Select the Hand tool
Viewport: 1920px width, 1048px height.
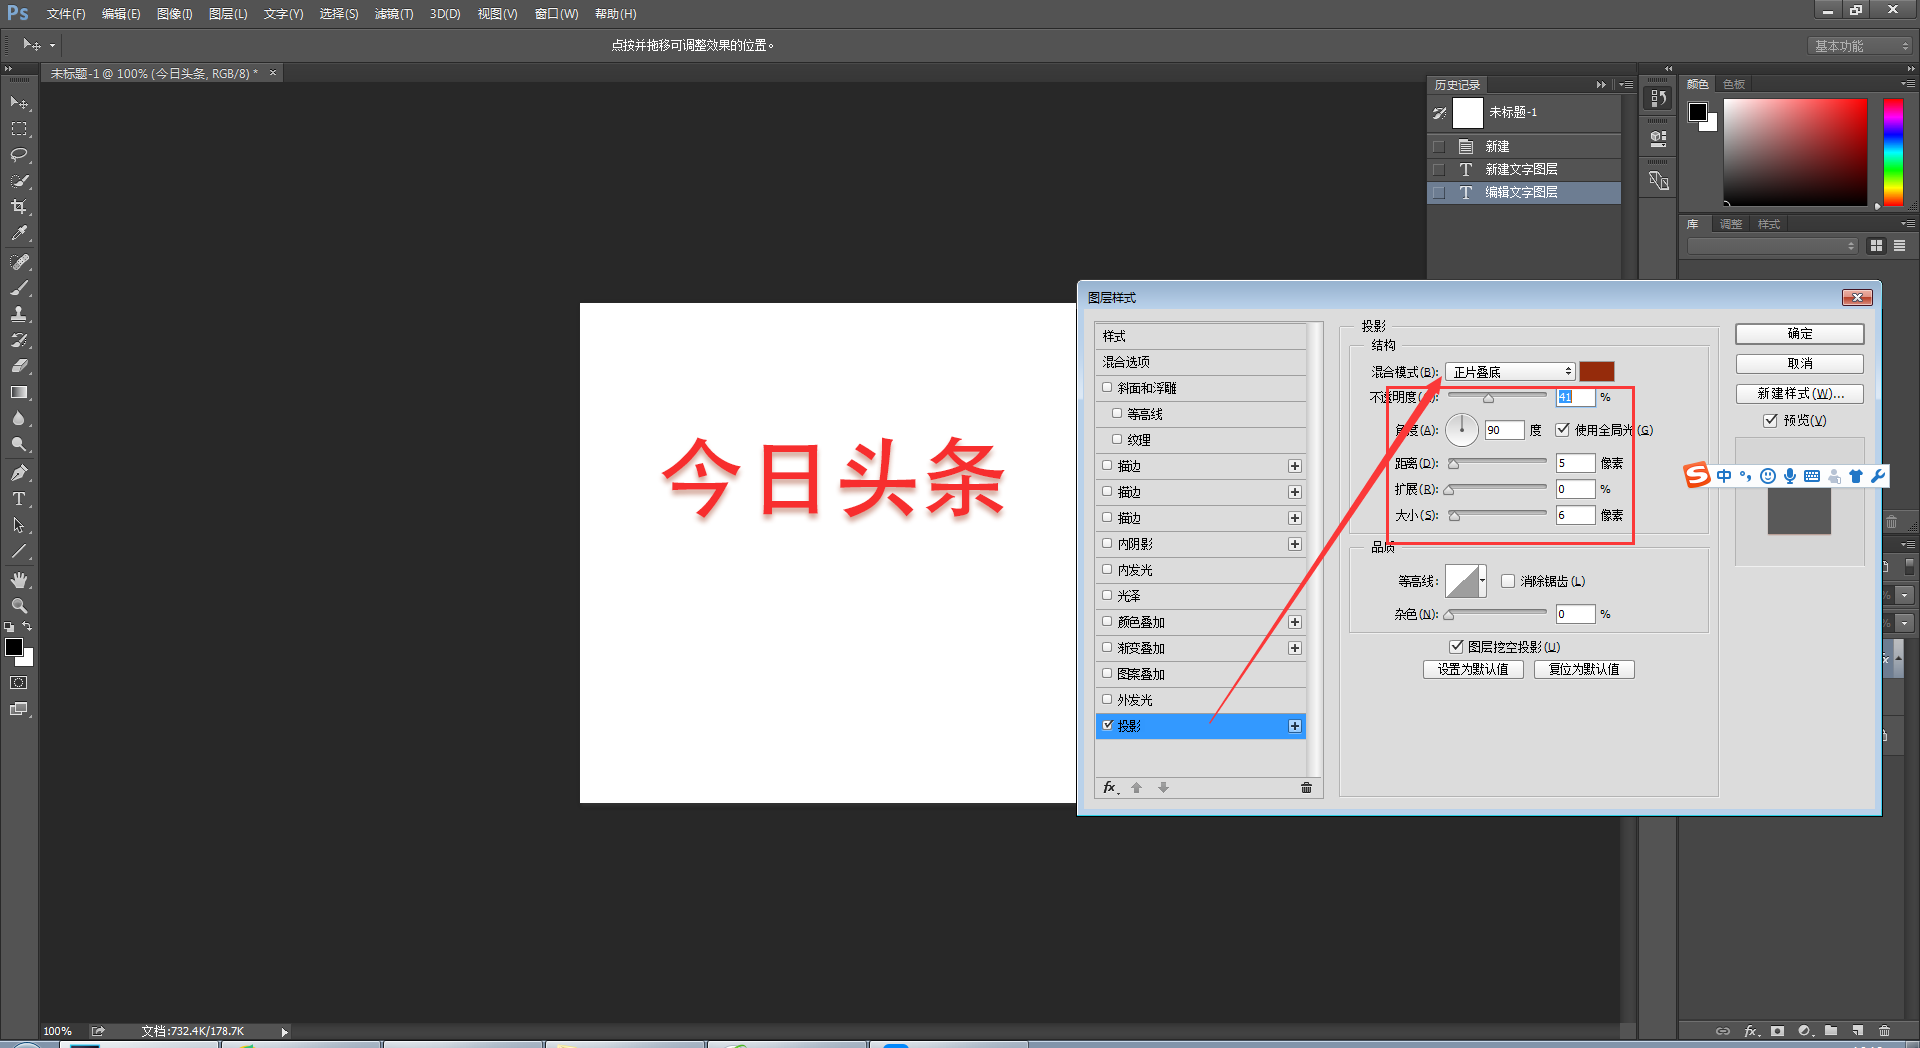click(19, 580)
